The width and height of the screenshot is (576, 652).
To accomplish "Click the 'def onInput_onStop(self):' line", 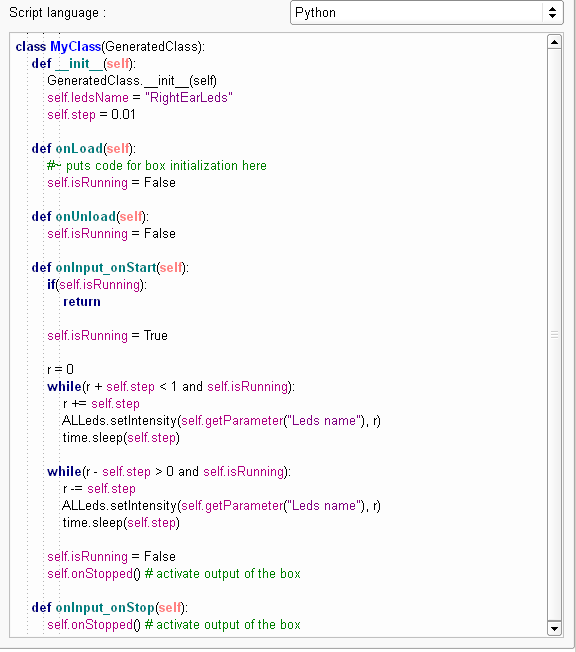I will point(110,608).
